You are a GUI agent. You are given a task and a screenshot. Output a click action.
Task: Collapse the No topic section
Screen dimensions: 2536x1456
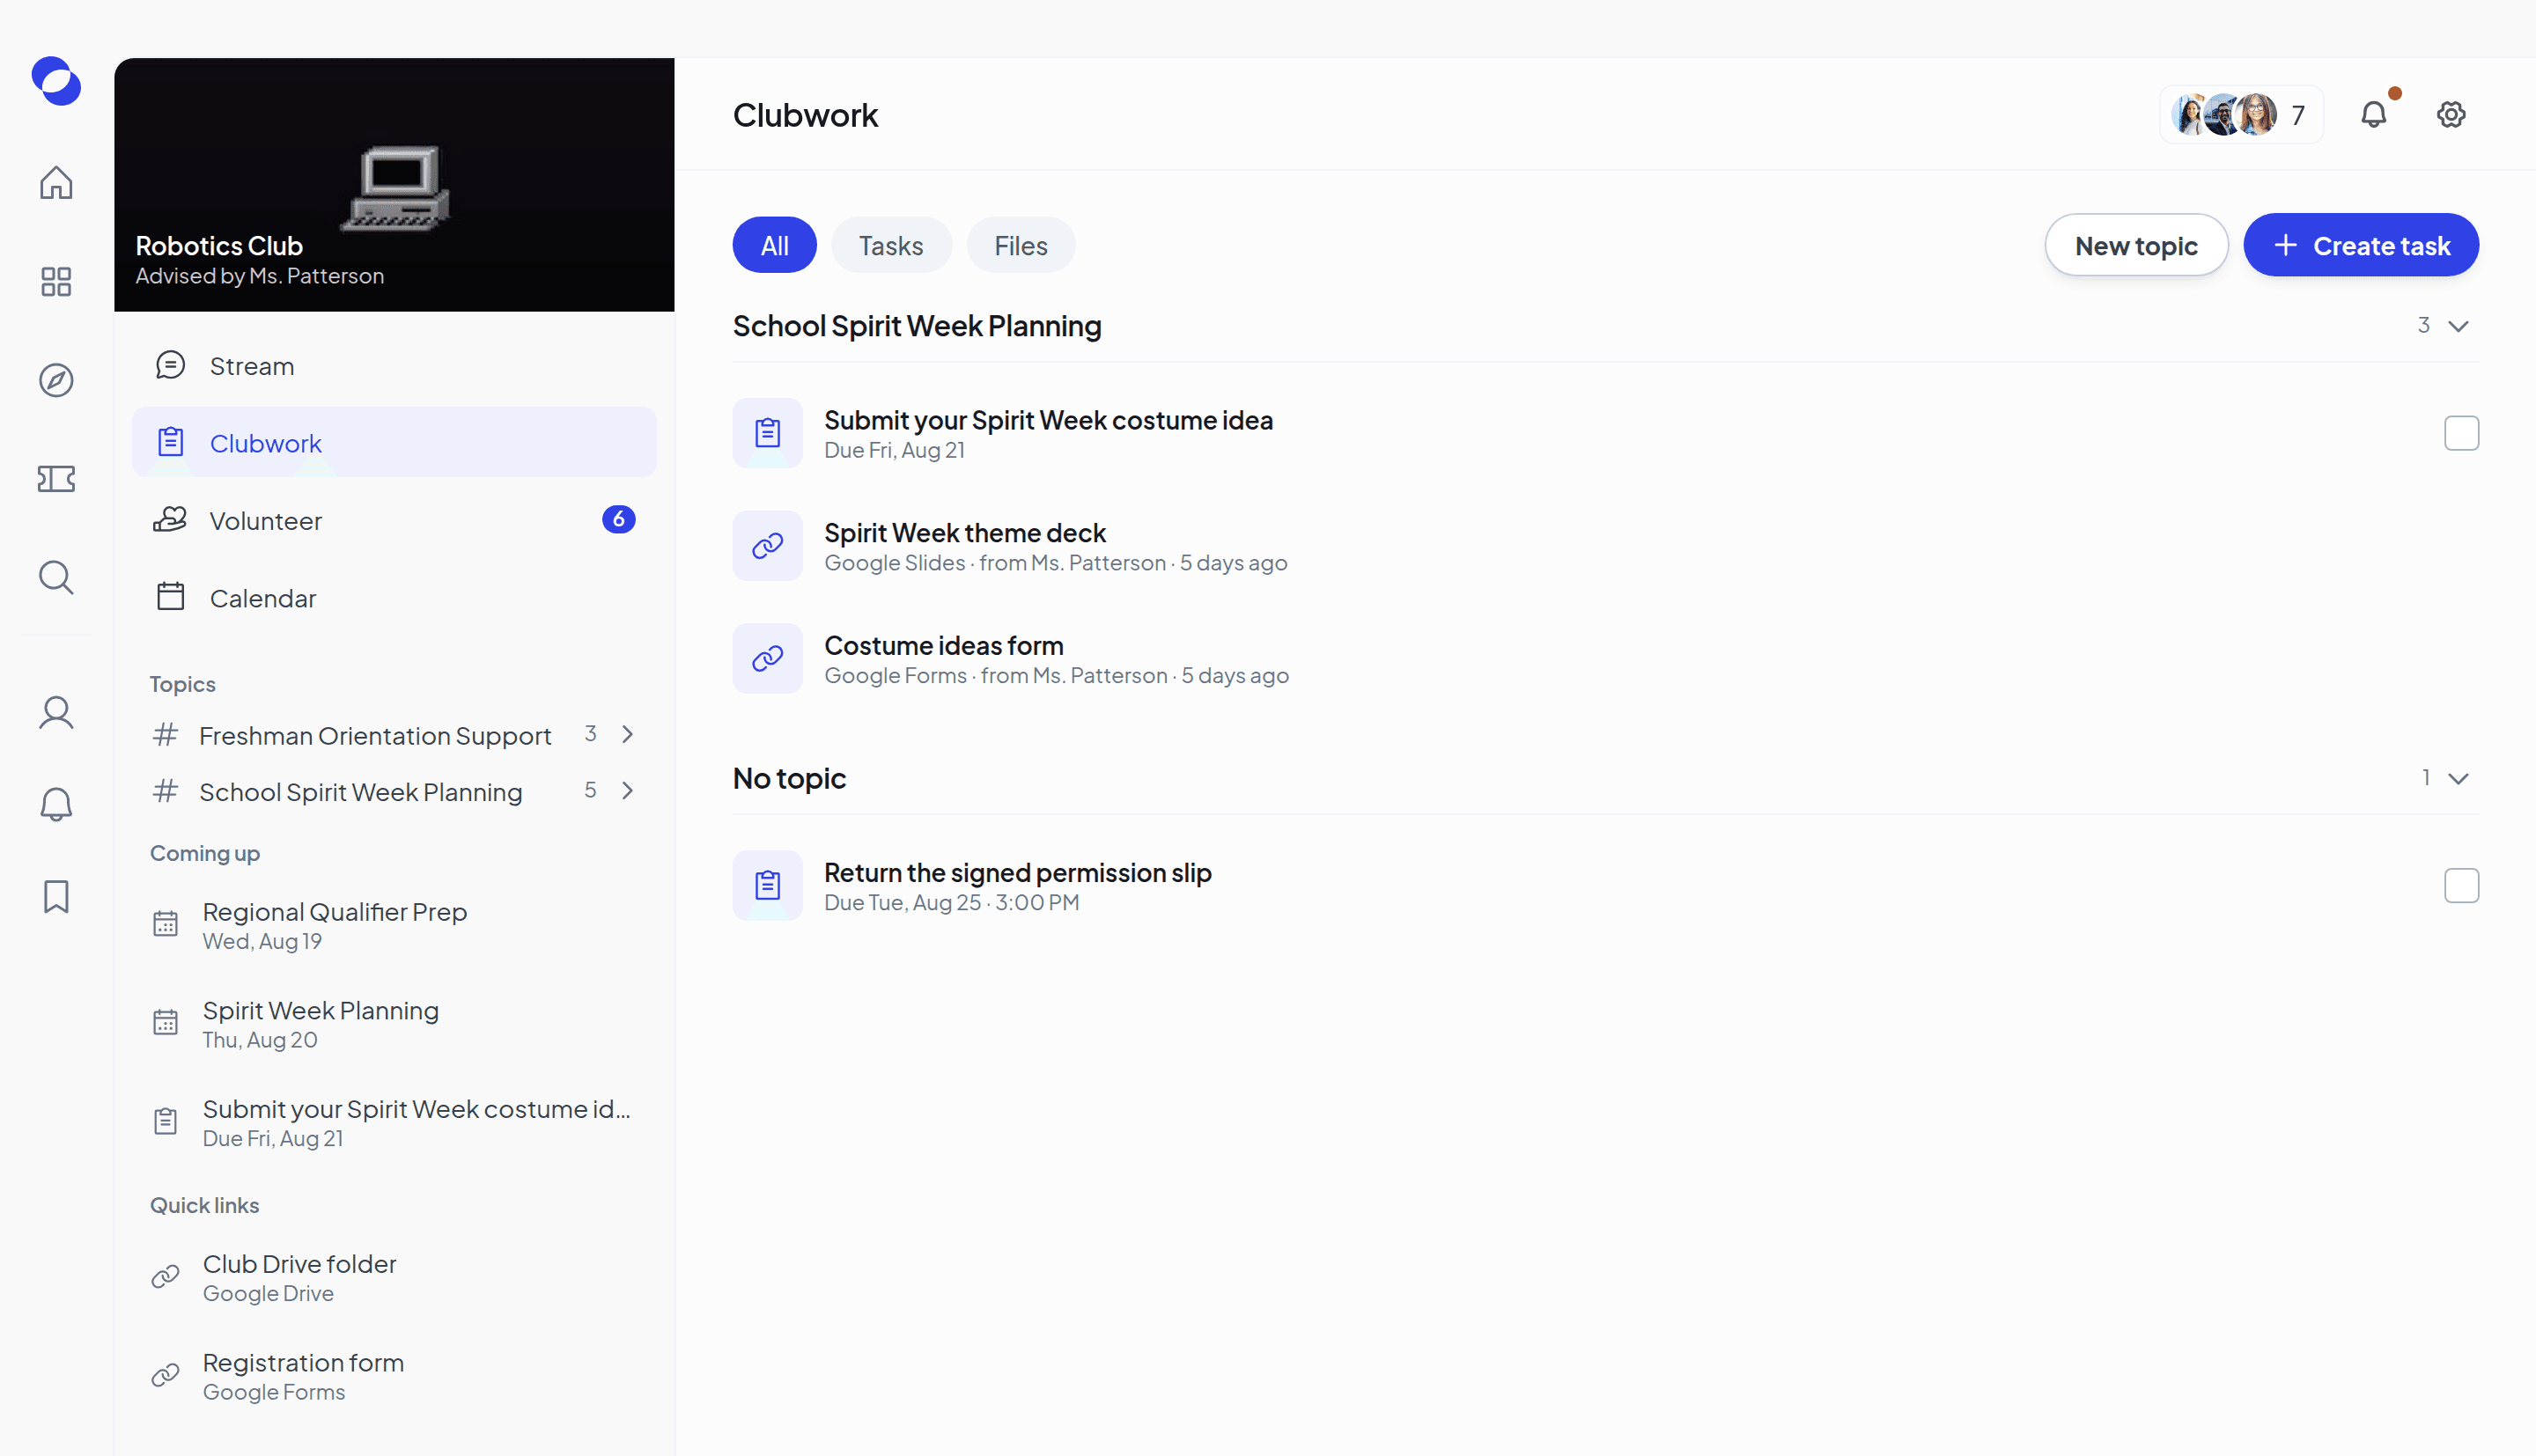pyautogui.click(x=2458, y=778)
